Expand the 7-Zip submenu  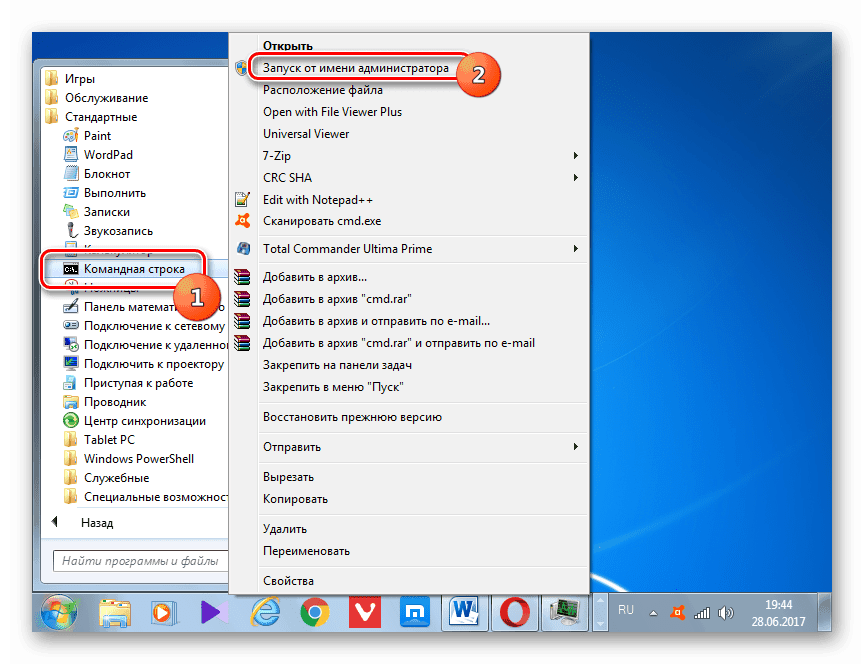point(575,155)
